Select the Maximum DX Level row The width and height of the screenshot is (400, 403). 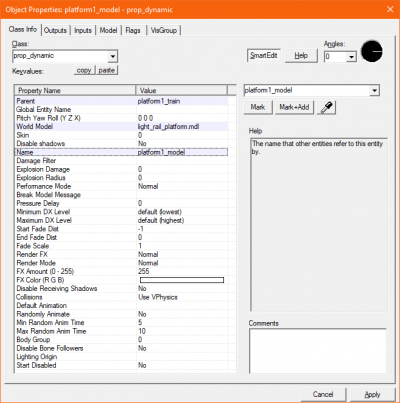122,220
